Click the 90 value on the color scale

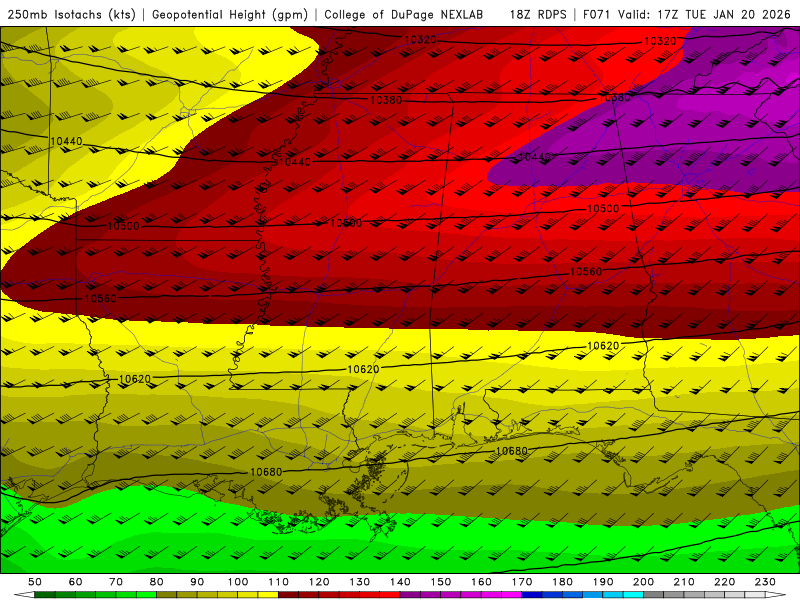(x=197, y=582)
